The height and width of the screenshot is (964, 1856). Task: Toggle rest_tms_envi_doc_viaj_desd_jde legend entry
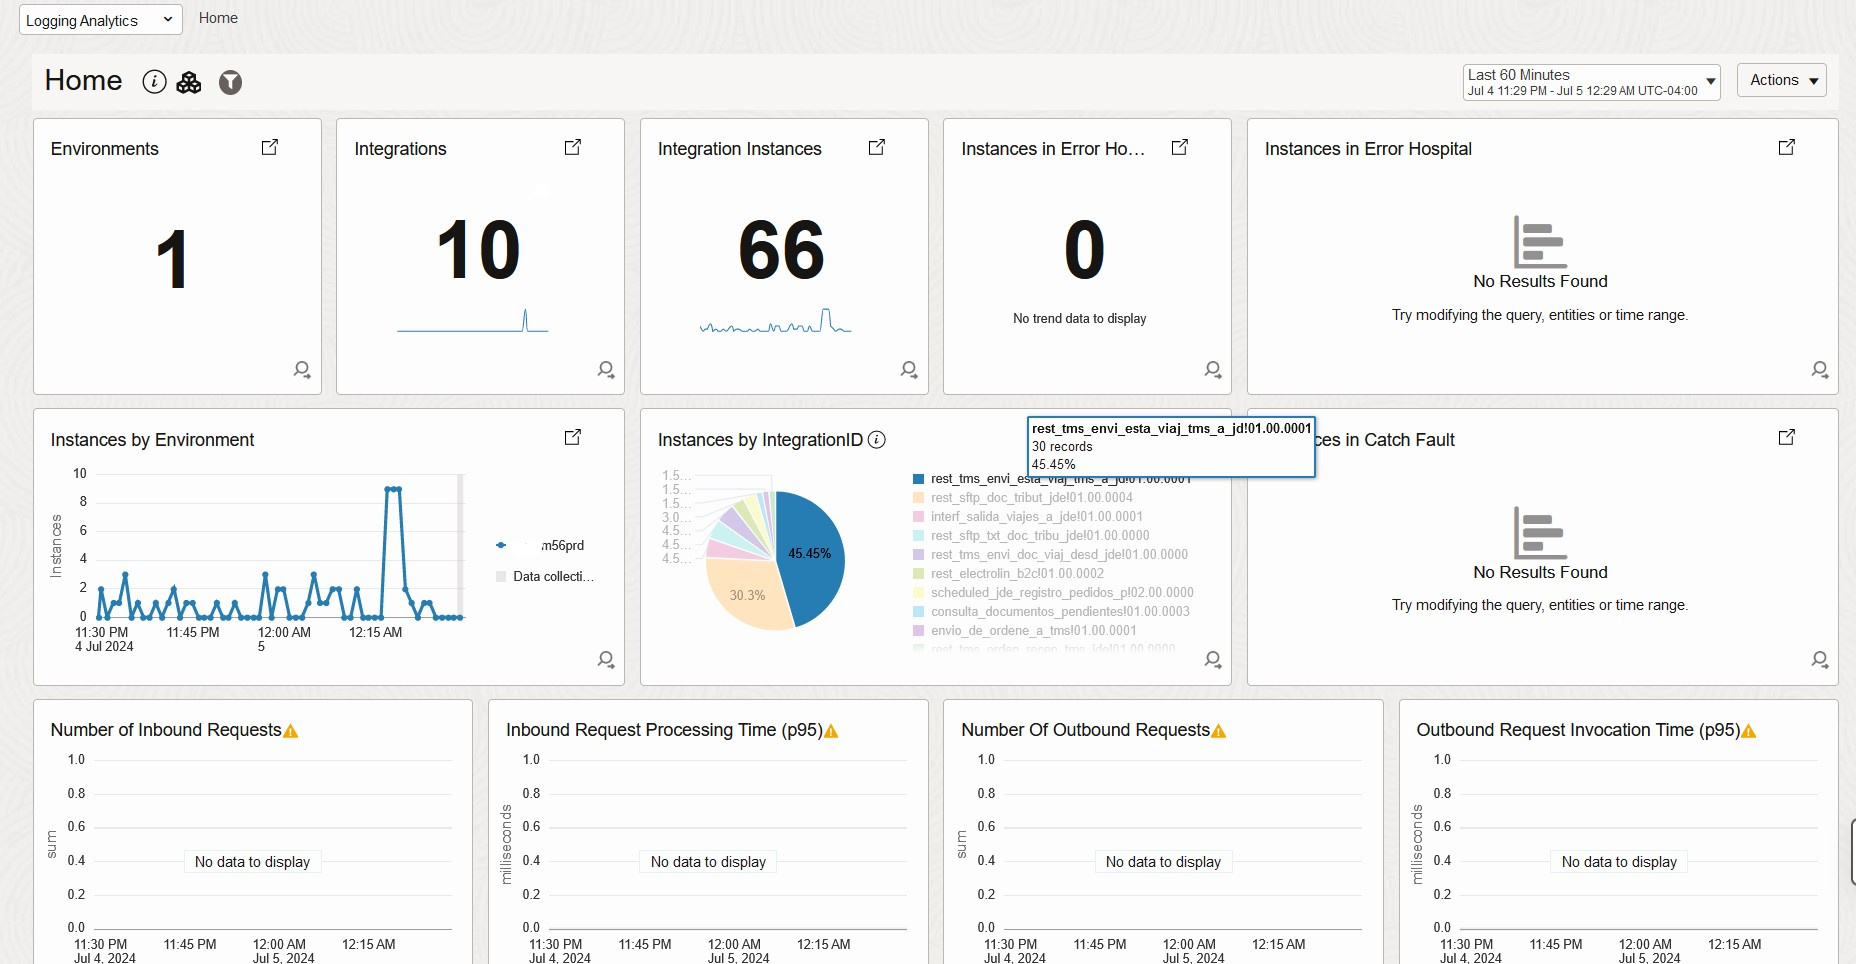pos(1050,554)
